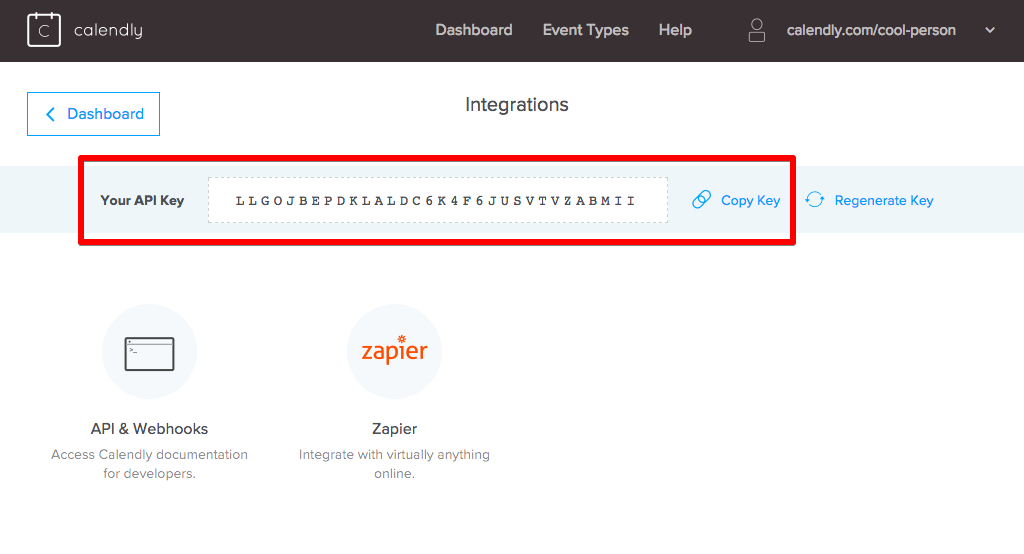Click 'Access Calendly documentation for developers' text
1024x554 pixels.
[x=150, y=464]
